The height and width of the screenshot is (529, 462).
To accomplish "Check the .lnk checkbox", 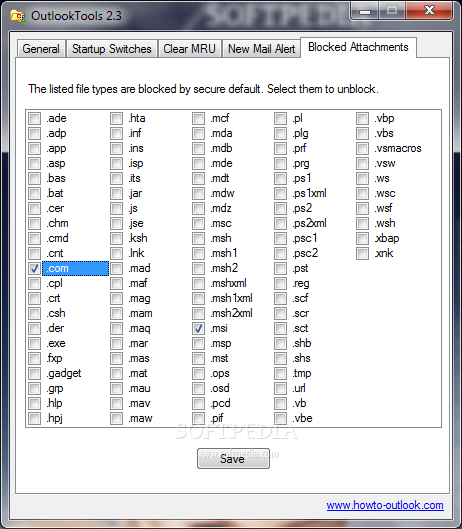I will (116, 253).
